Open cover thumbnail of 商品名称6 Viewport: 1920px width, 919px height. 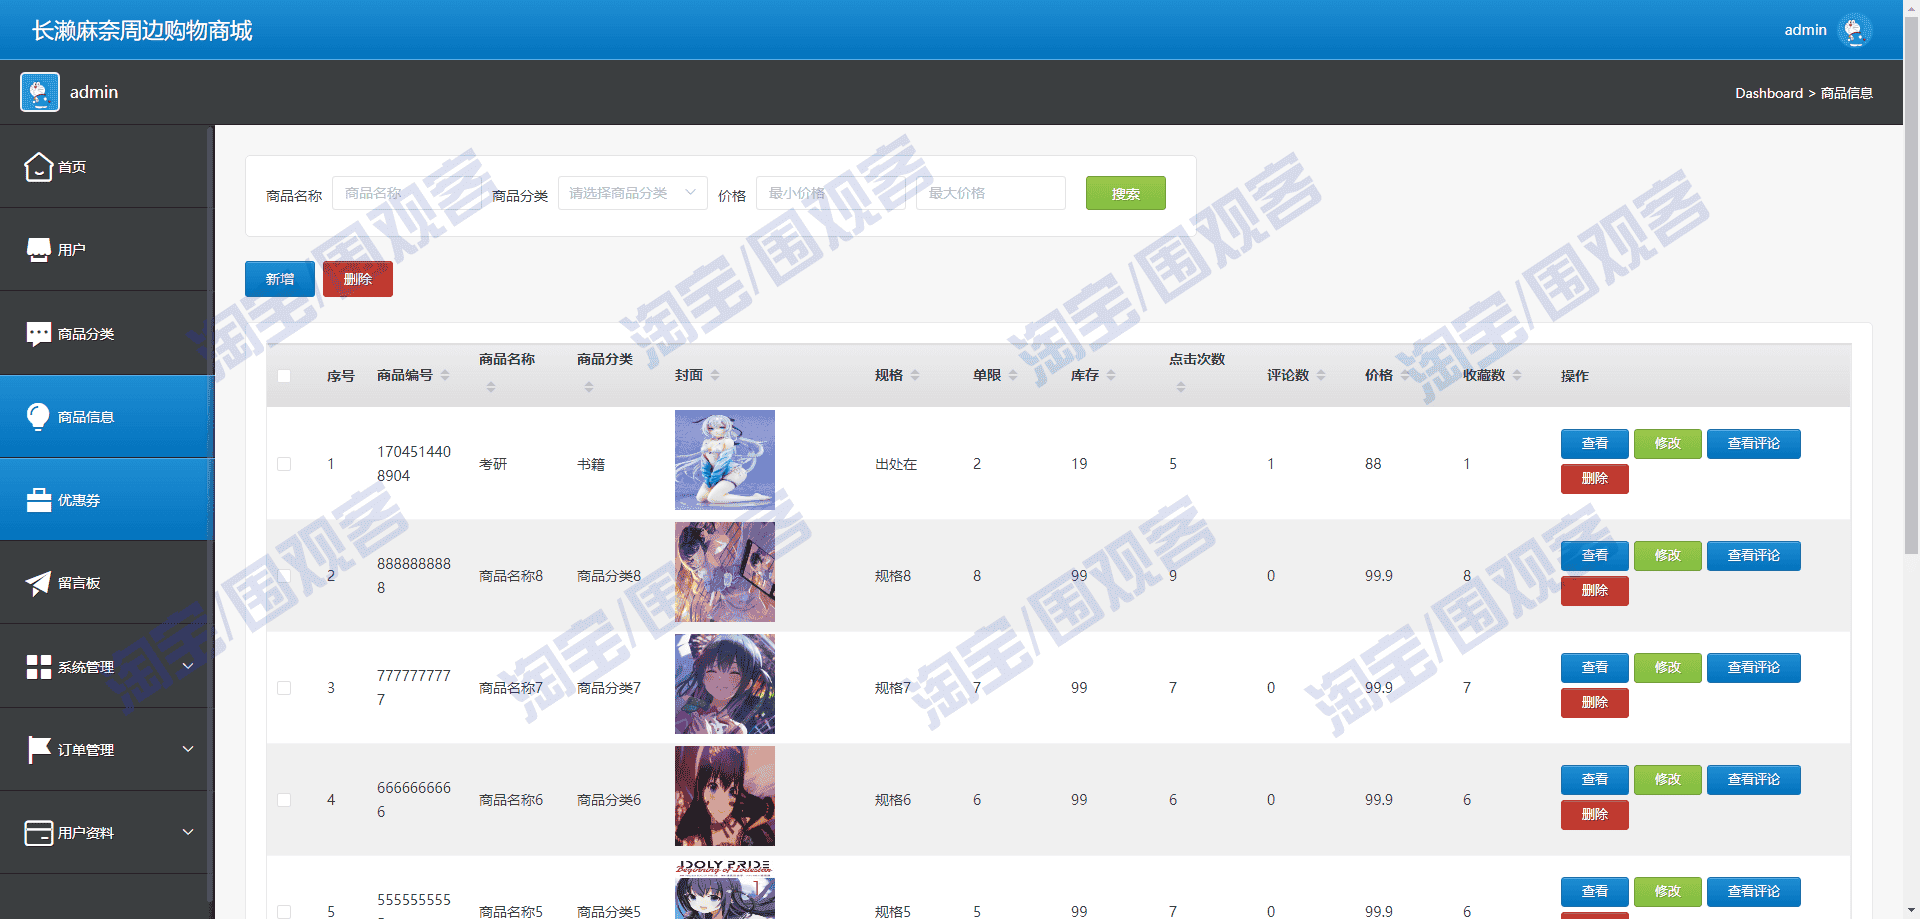(x=725, y=796)
